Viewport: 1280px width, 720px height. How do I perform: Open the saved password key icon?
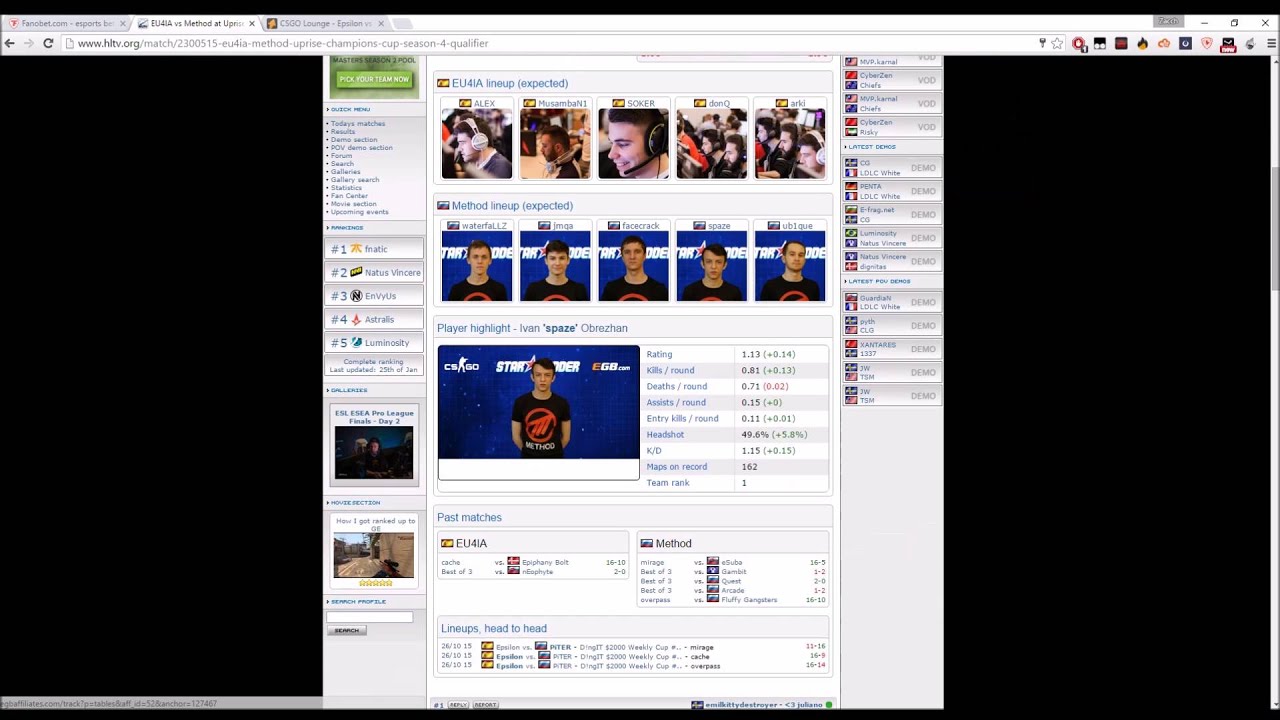coord(1042,43)
